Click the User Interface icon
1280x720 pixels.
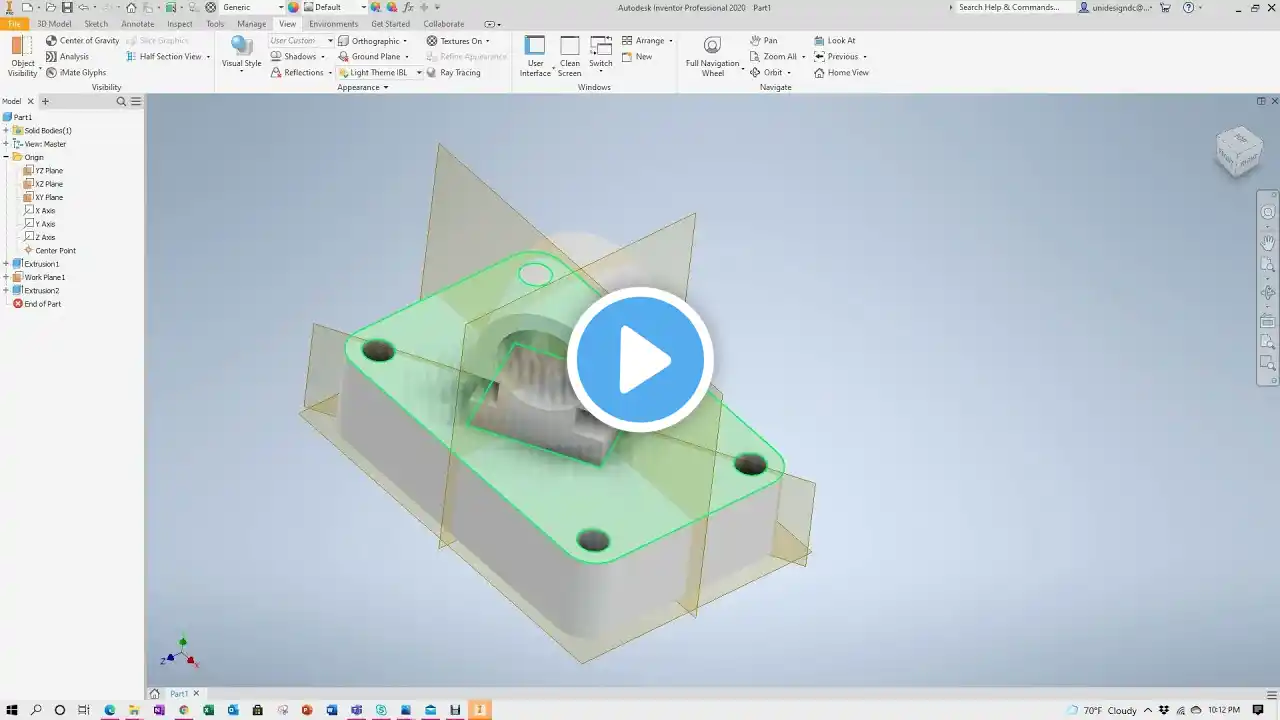(535, 46)
